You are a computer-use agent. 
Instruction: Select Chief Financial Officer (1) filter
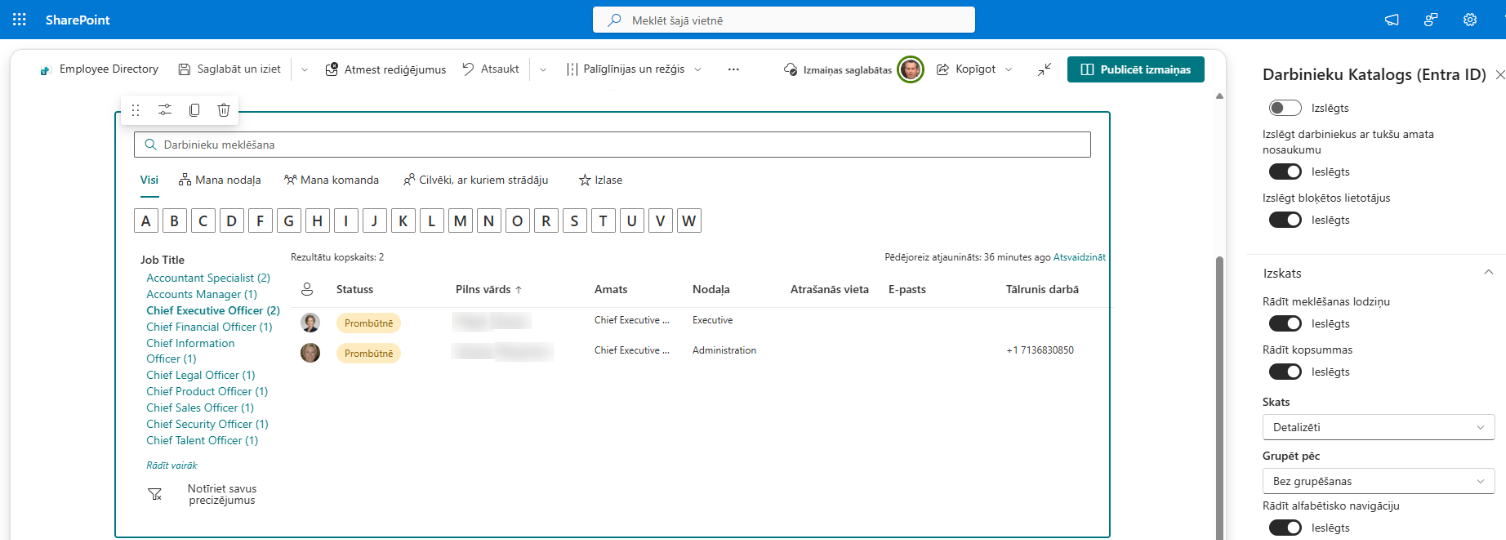[209, 327]
